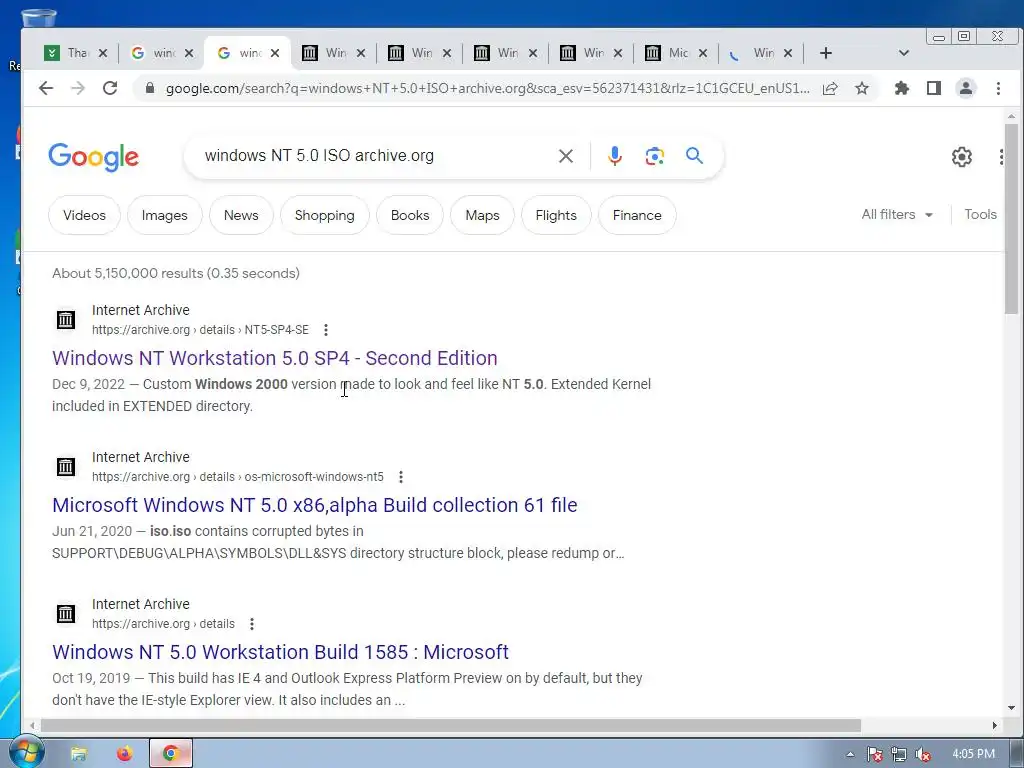Screen dimensions: 1024x768
Task: Go back to the previous page
Action: point(46,88)
